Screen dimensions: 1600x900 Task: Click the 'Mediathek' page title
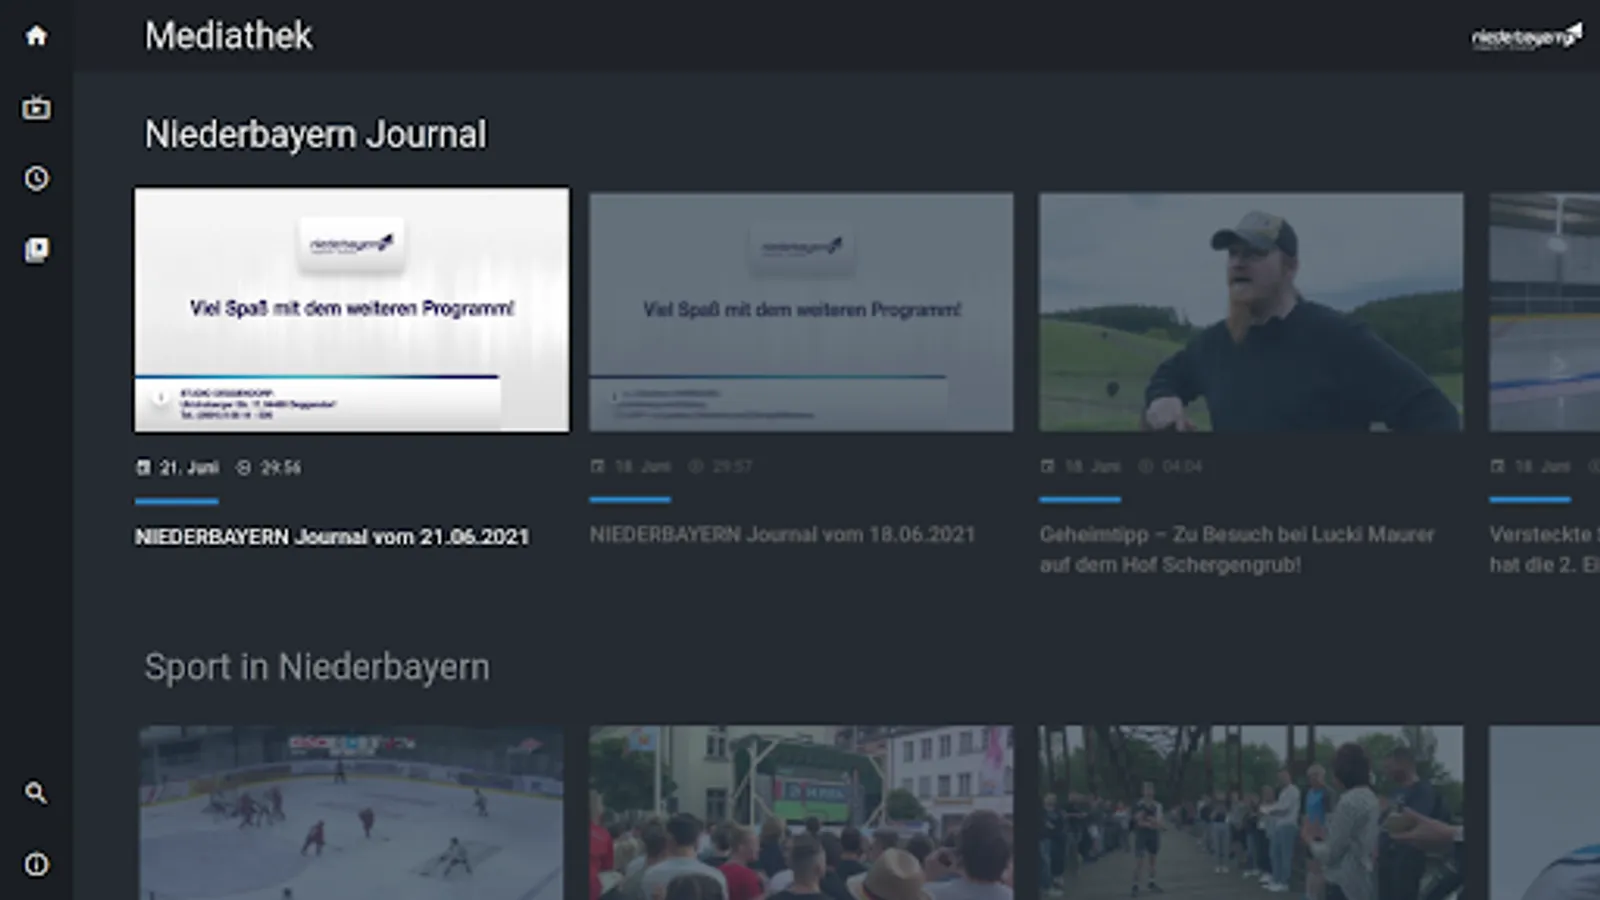click(x=228, y=36)
